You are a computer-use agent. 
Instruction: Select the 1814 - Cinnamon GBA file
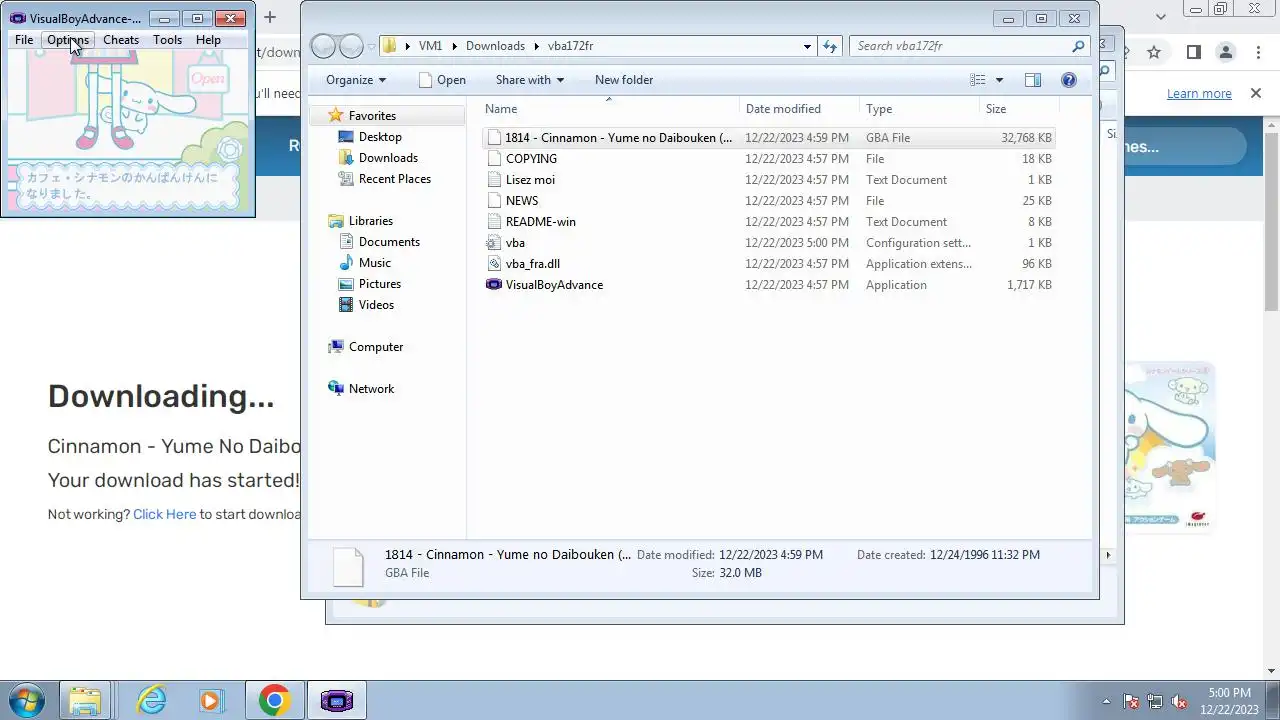tap(768, 138)
